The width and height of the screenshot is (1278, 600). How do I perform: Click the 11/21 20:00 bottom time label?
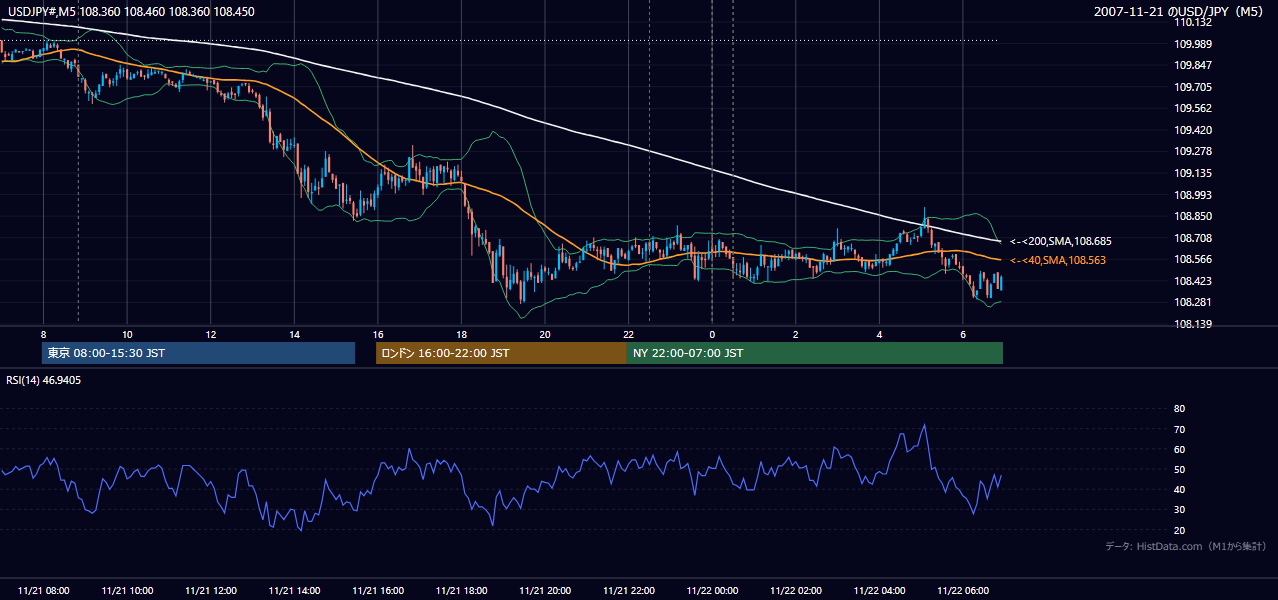pos(545,591)
